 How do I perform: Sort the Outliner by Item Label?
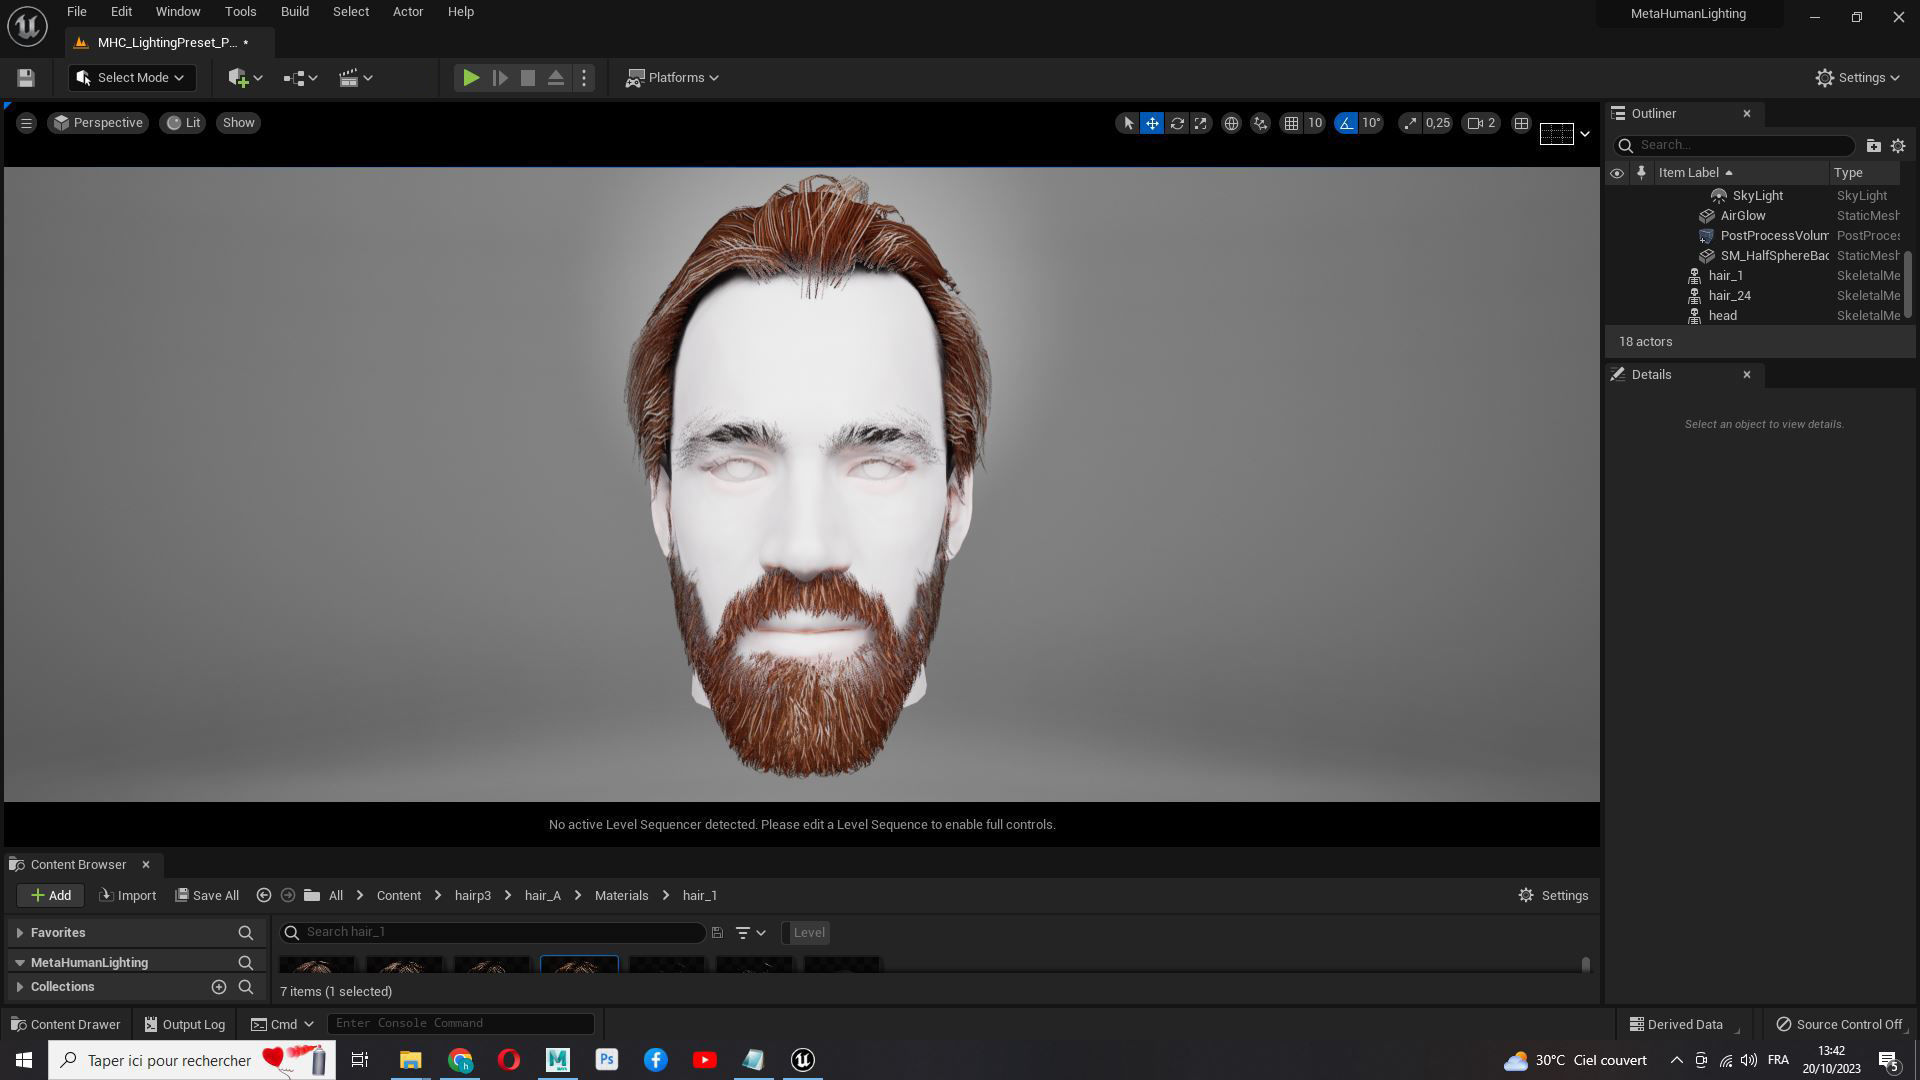[x=1740, y=173]
